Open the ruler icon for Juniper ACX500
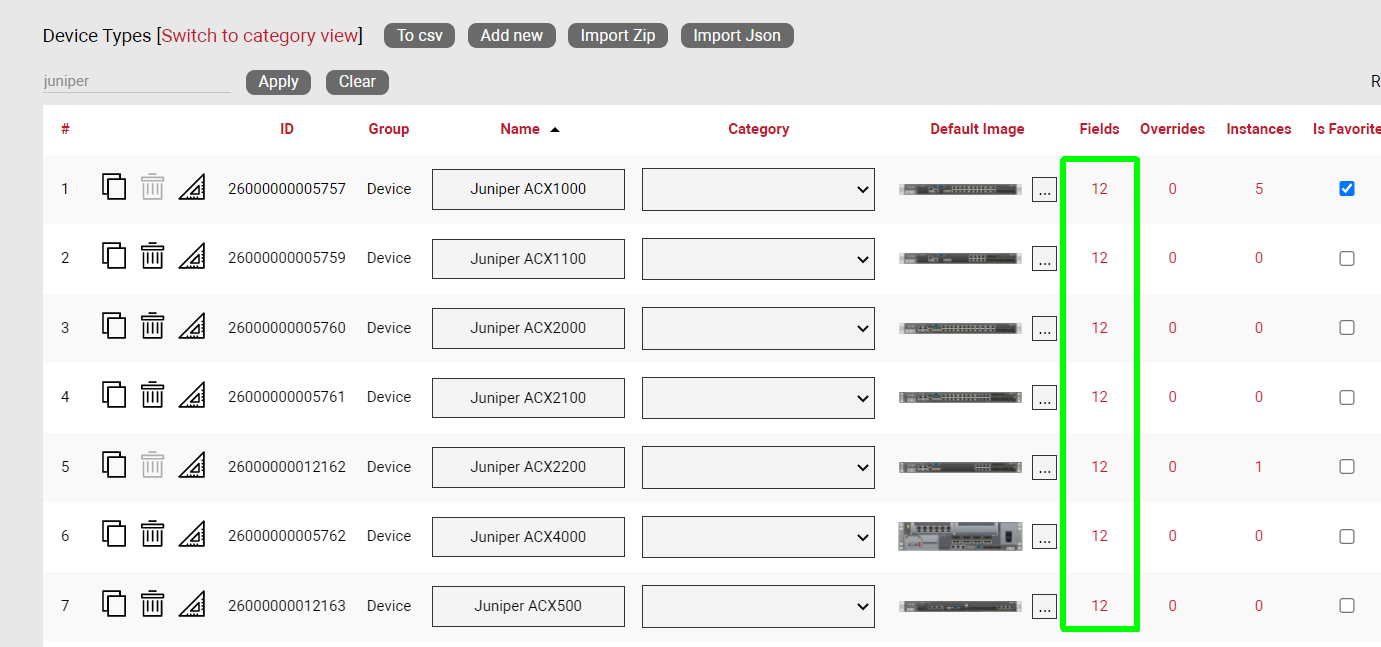Viewport: 1381px width, 647px height. (192, 605)
